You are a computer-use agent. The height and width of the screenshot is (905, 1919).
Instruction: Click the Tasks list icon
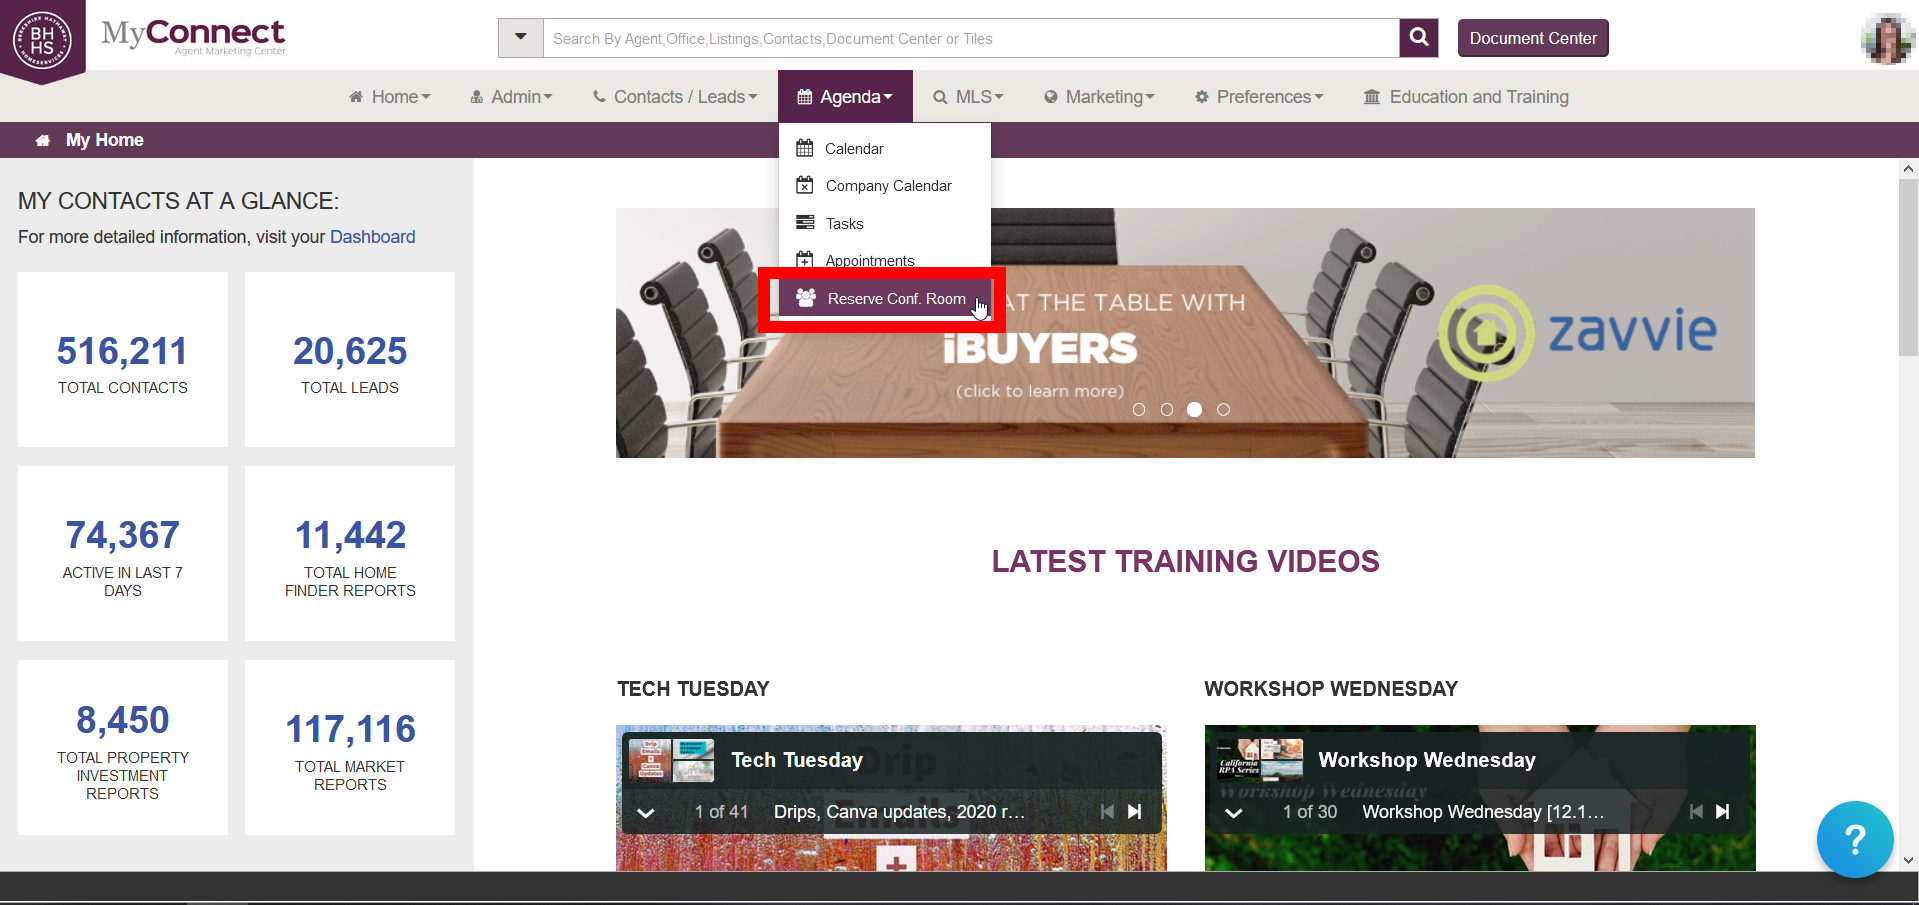[805, 223]
